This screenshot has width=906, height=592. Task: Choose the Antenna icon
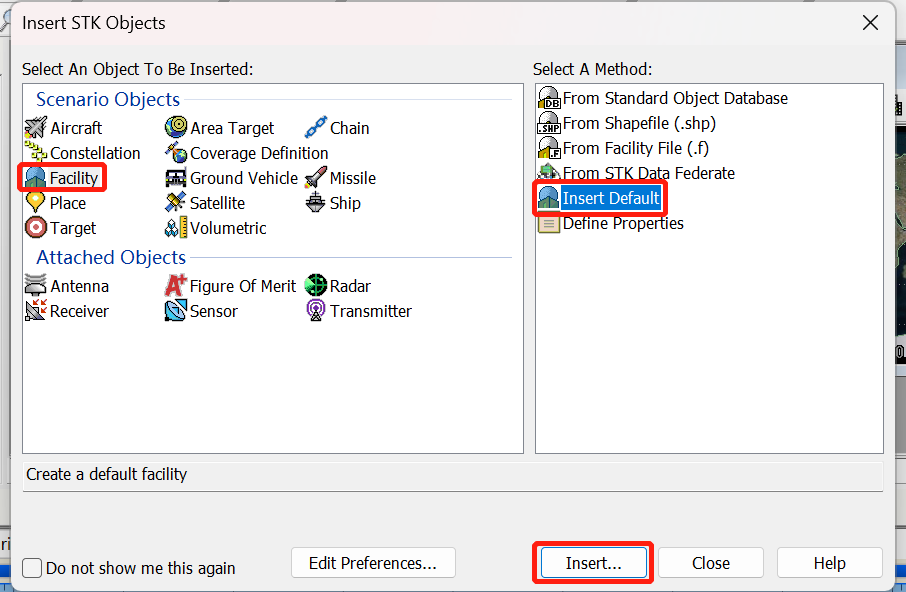[x=36, y=286]
